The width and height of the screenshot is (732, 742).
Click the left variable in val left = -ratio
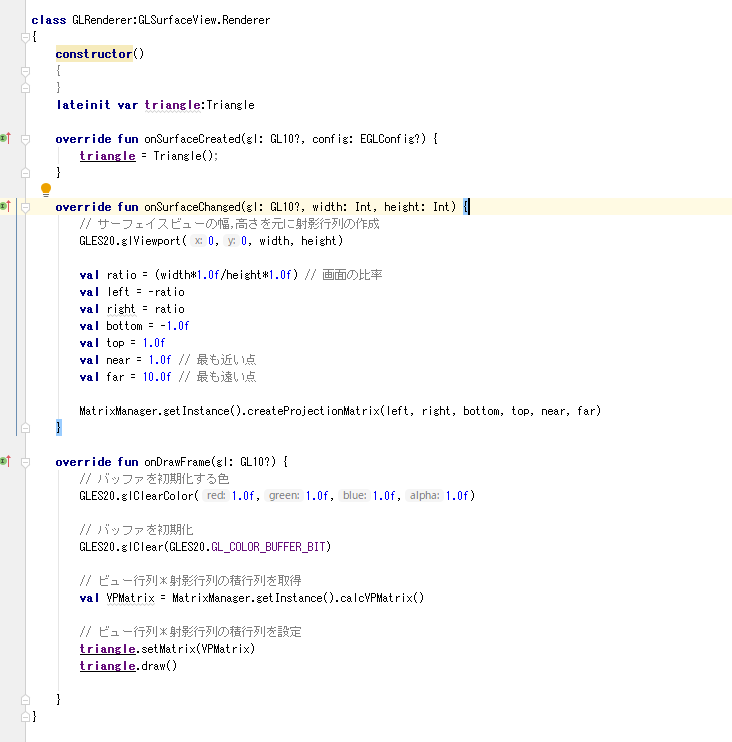coord(118,292)
